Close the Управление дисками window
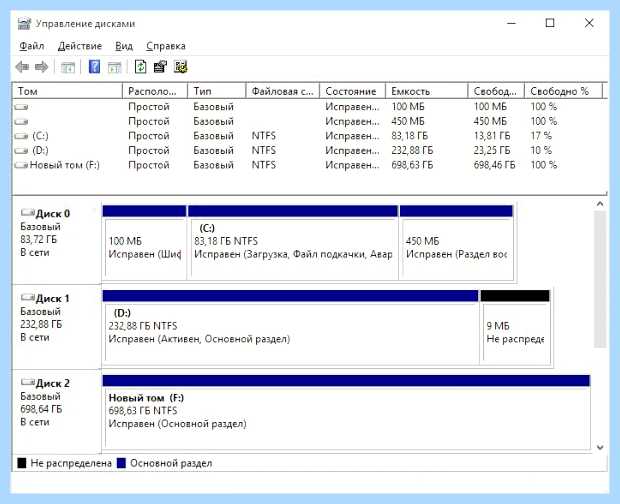Viewport: 620px width, 504px height. tap(589, 23)
